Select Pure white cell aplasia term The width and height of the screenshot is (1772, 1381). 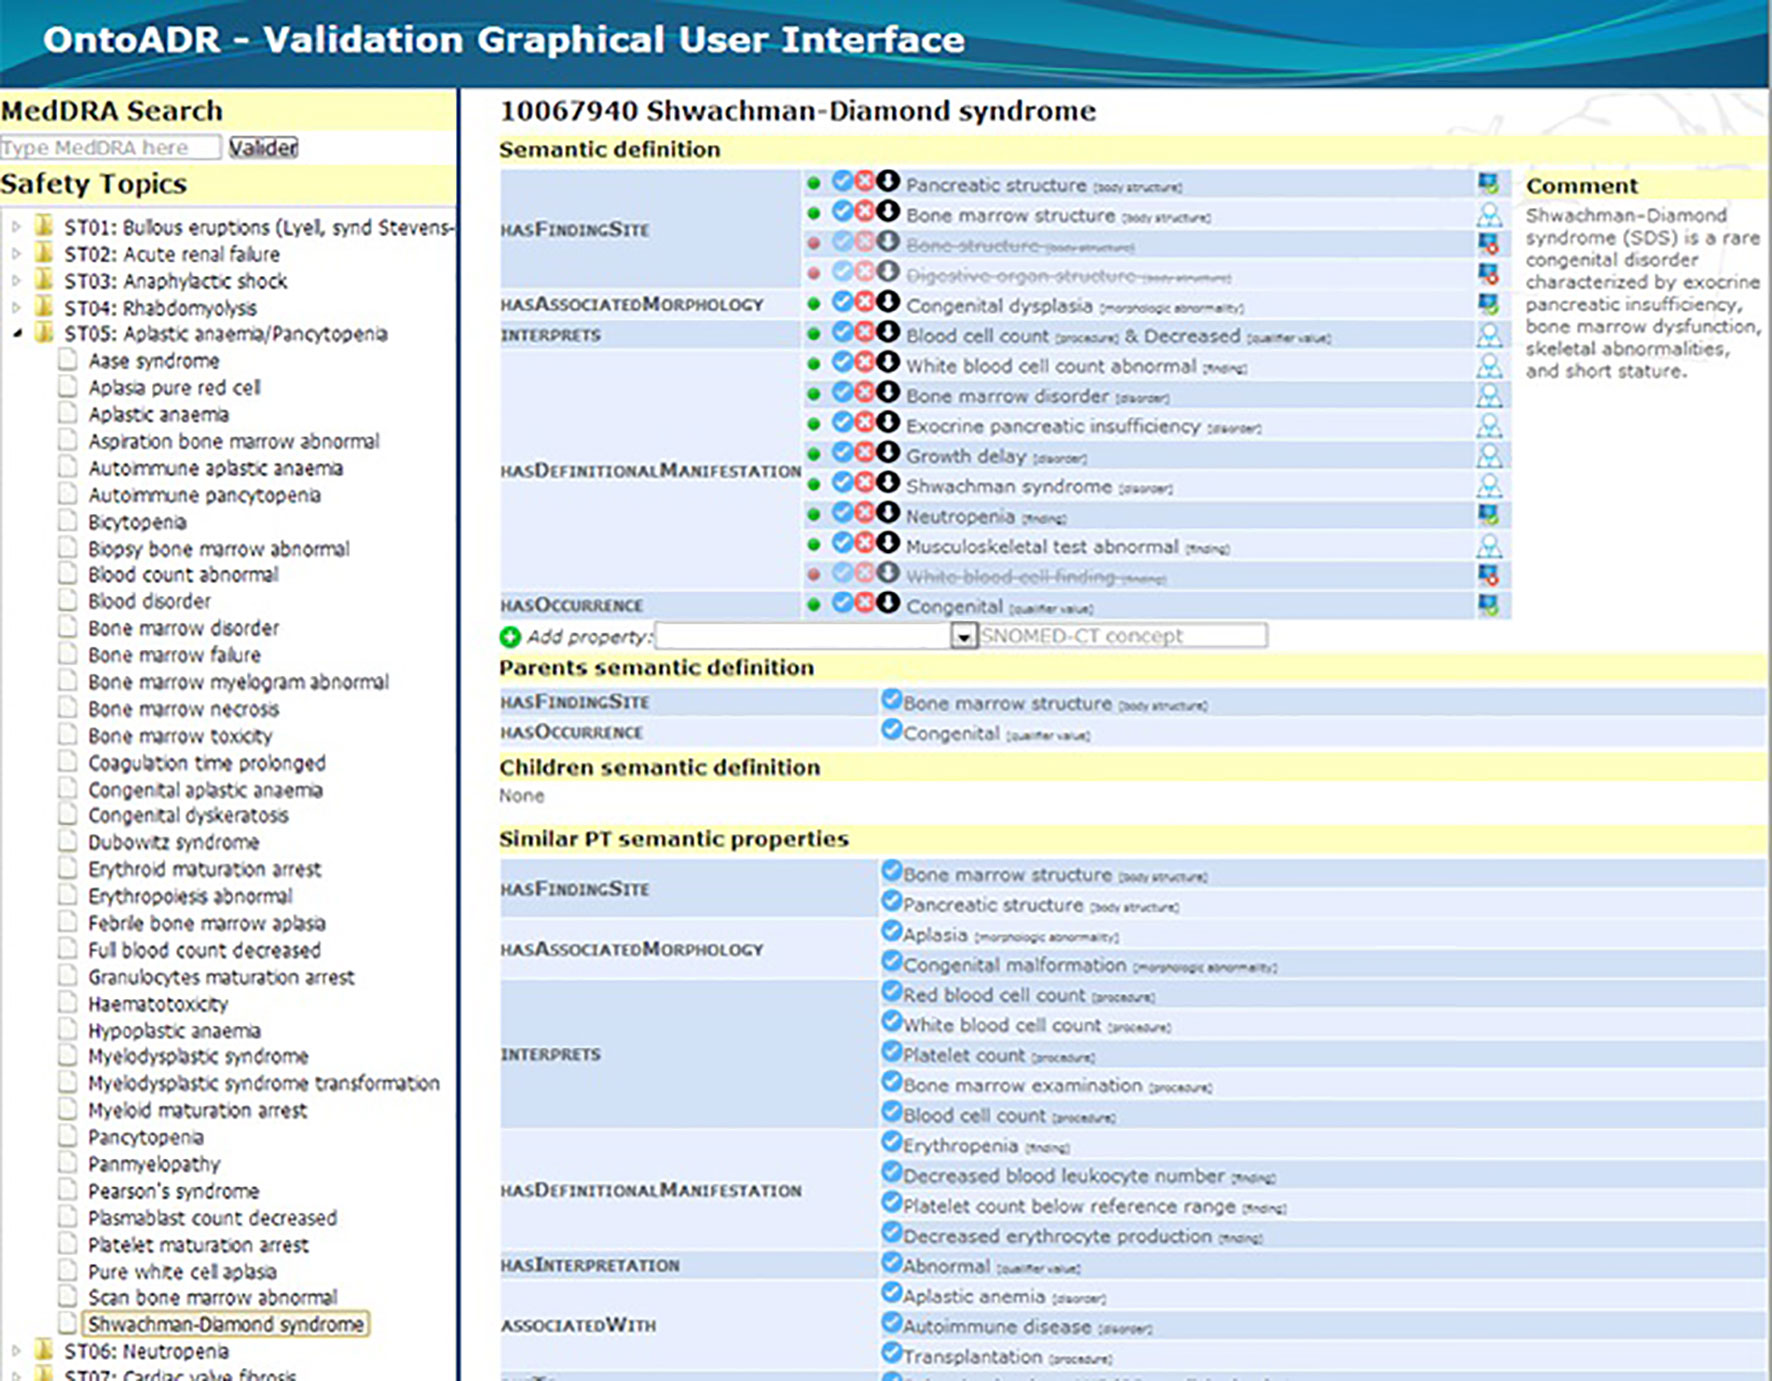[x=182, y=1272]
